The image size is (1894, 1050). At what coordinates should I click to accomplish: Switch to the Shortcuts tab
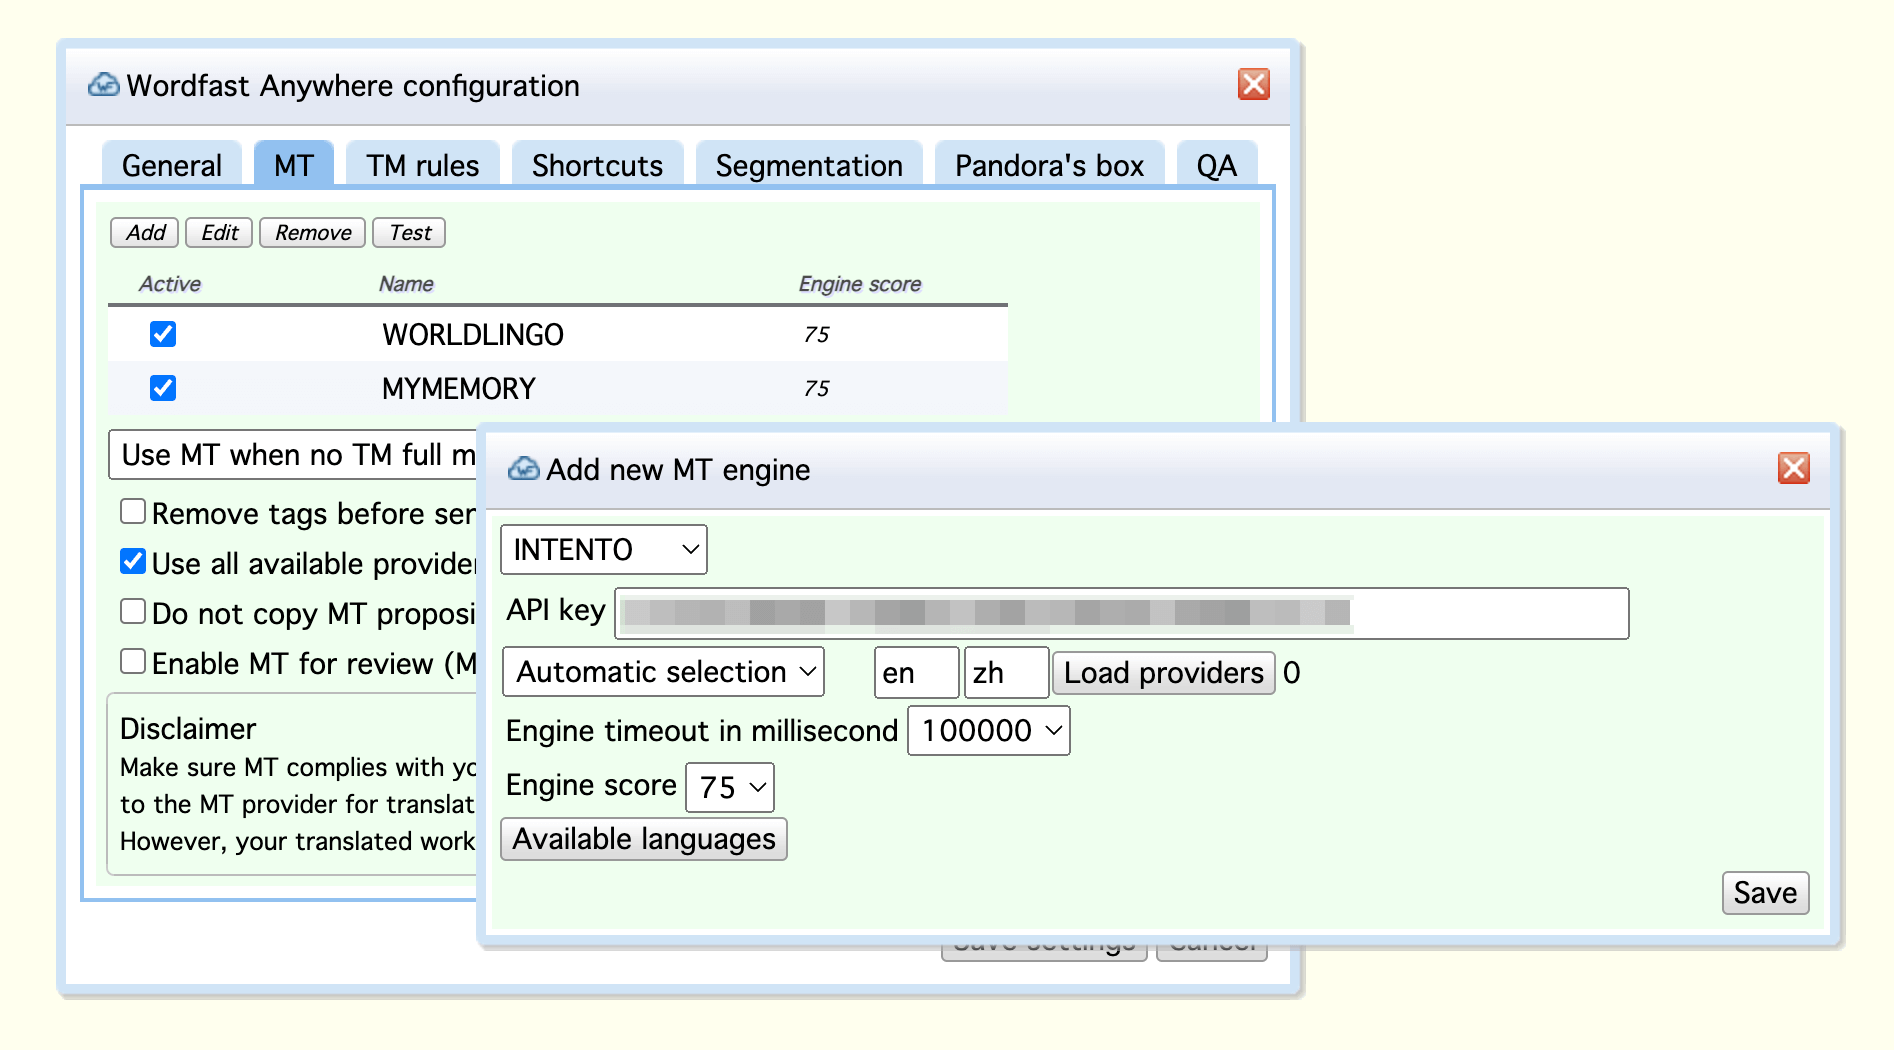597,165
